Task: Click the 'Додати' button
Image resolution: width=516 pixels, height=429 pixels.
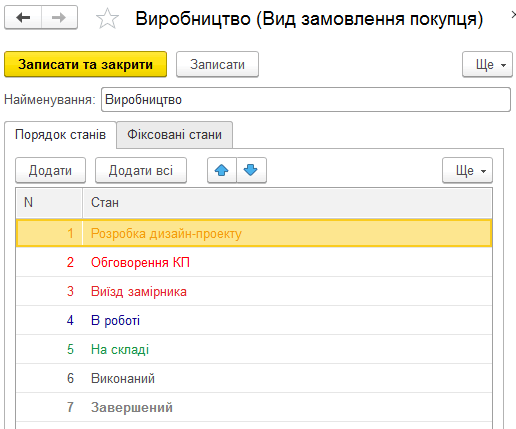Action: tap(50, 170)
